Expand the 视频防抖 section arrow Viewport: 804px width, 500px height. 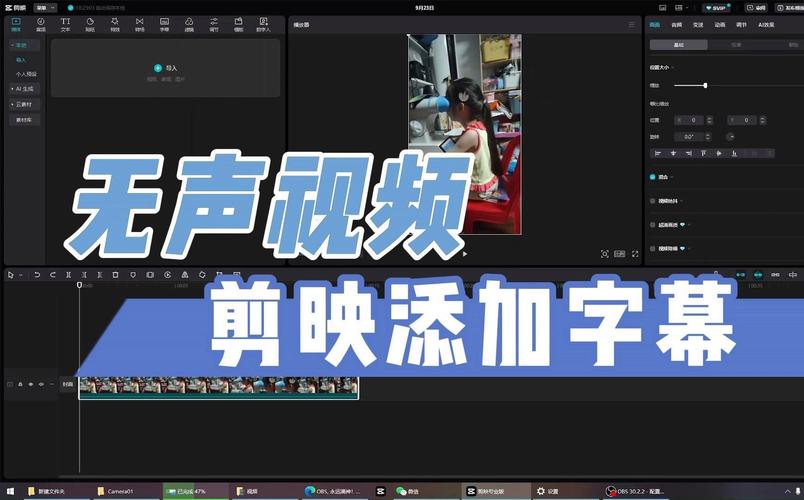click(x=681, y=201)
